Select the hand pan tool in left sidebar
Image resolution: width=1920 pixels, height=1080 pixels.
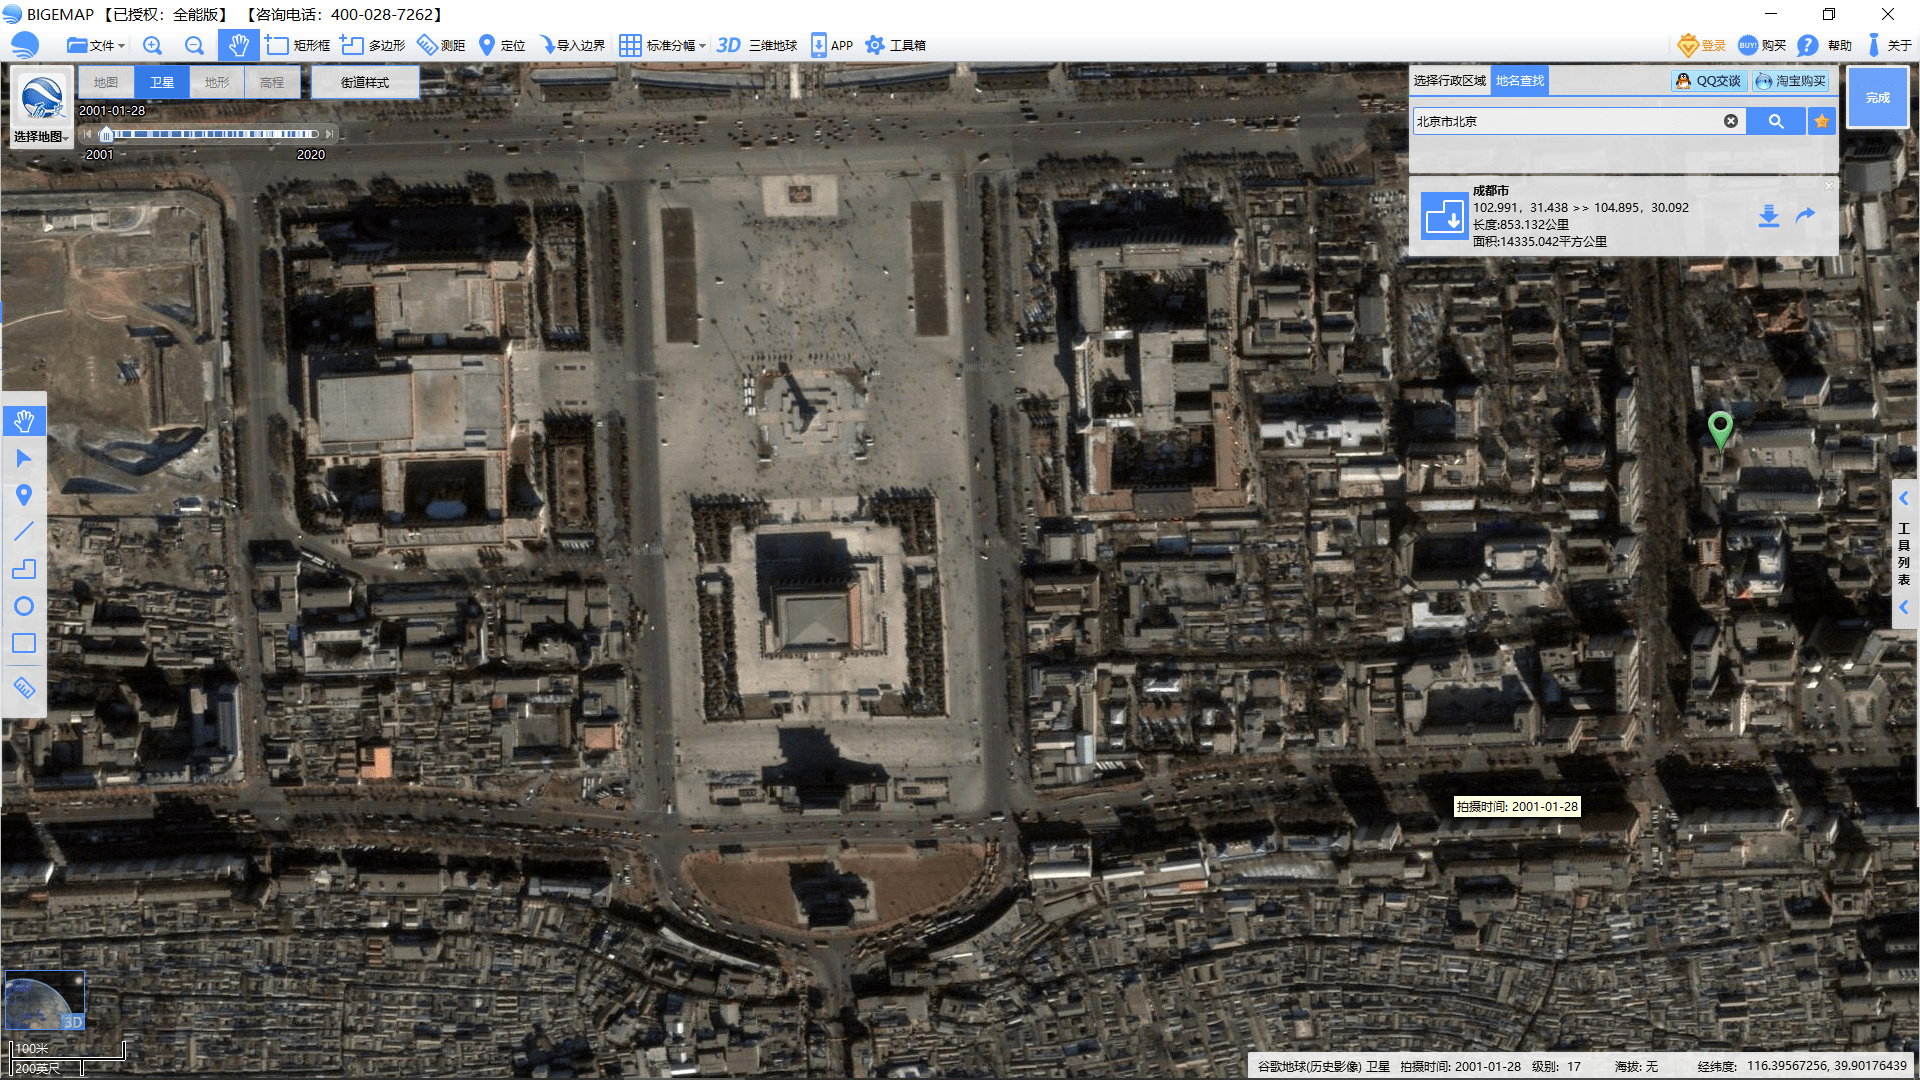pos(24,421)
